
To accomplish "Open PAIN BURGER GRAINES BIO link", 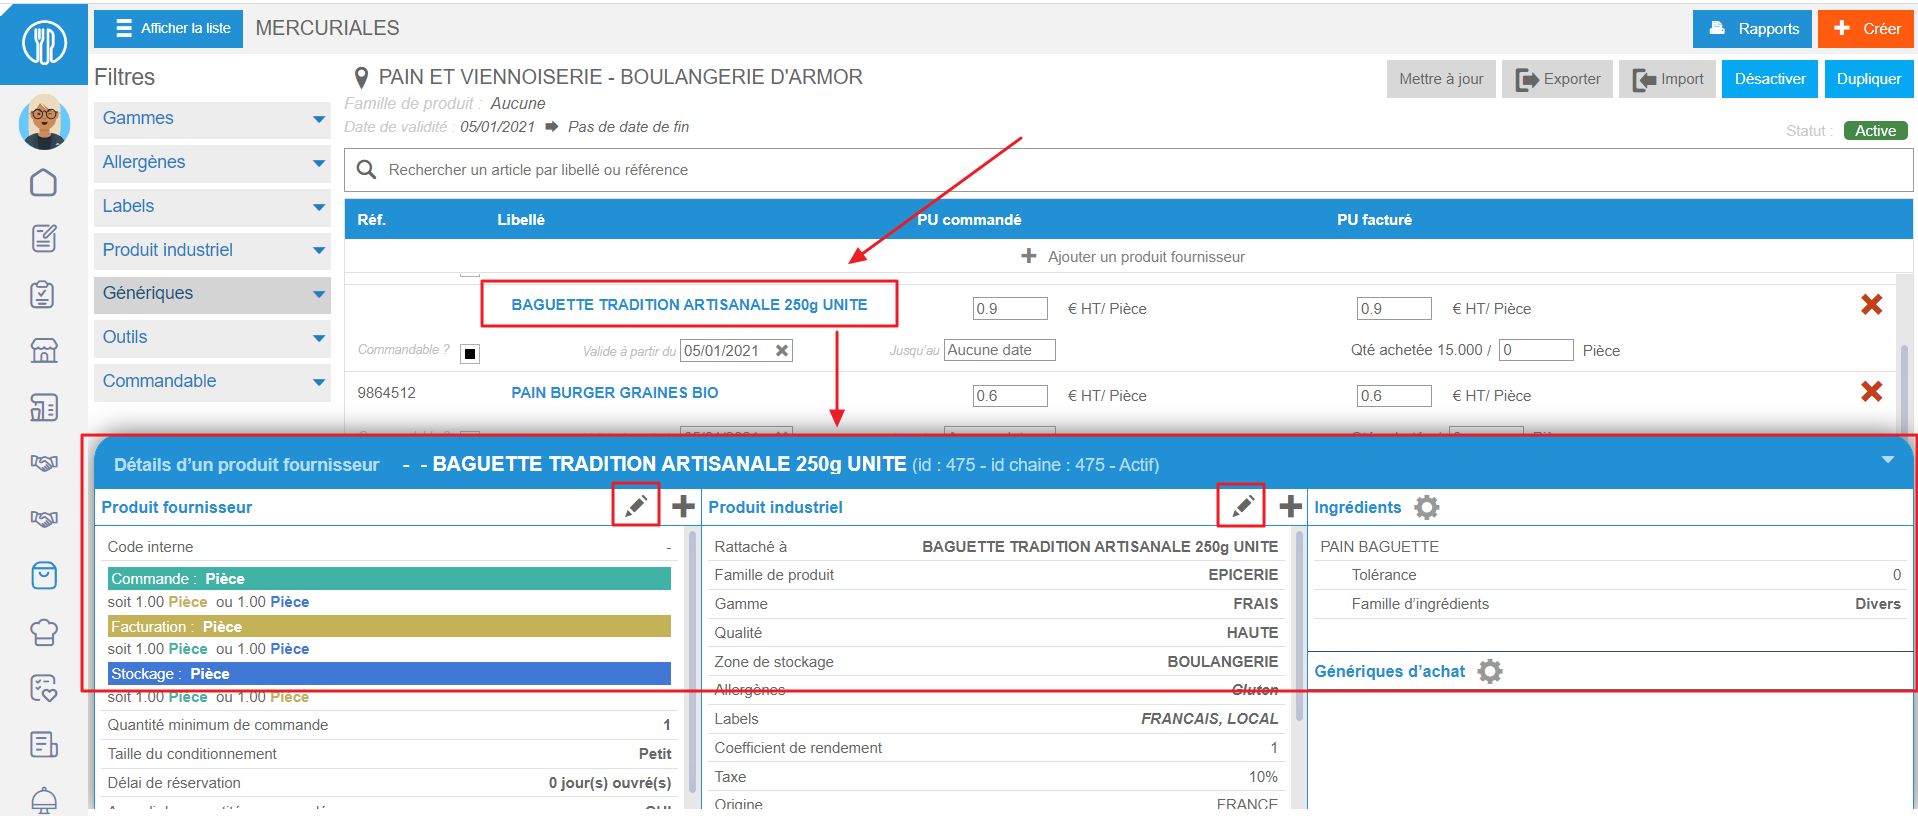I will click(614, 393).
